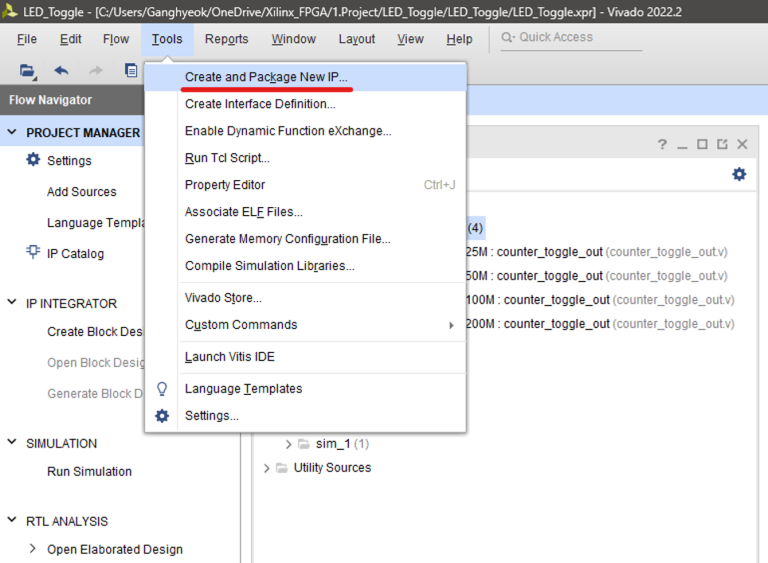Select the 100M : counter_toggle_out source
768x563 pixels.
tap(600, 300)
